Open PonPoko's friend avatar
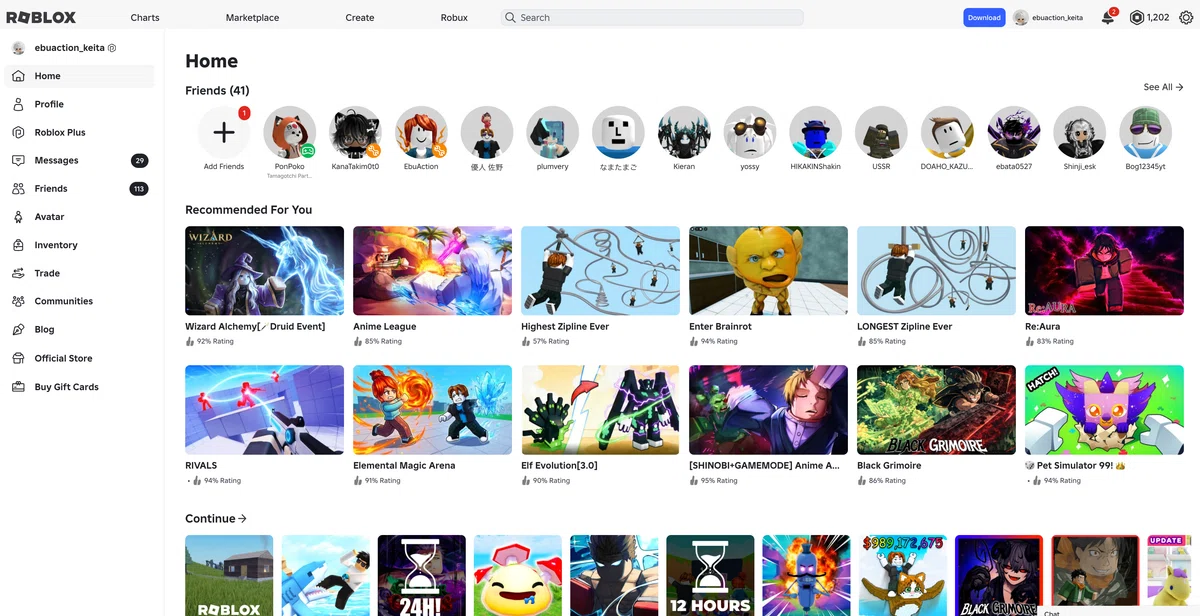 [x=290, y=132]
